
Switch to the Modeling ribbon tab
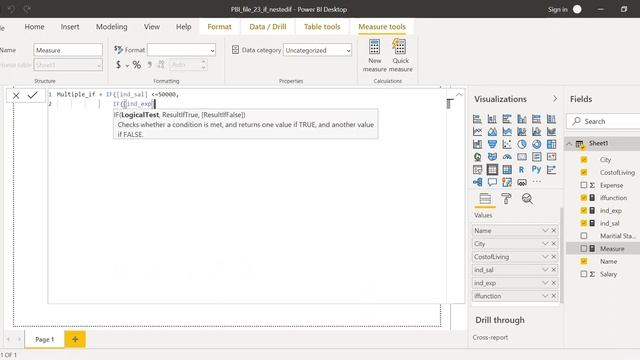coord(111,27)
